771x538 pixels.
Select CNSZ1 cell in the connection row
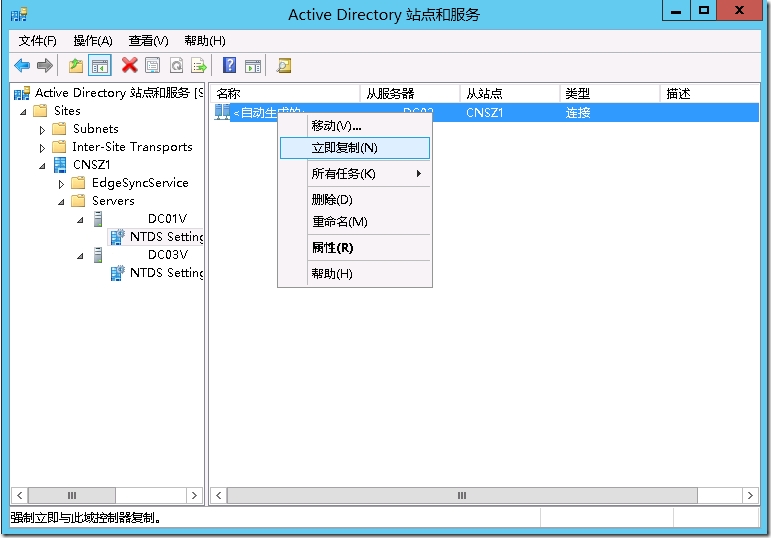point(484,113)
